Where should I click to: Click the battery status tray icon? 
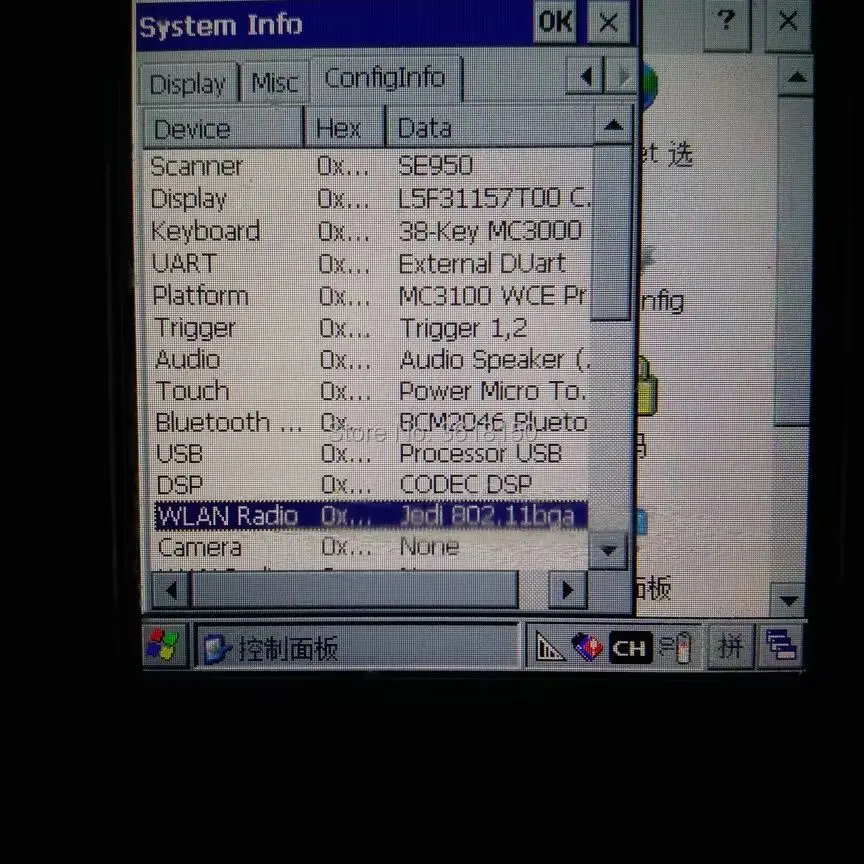point(677,647)
